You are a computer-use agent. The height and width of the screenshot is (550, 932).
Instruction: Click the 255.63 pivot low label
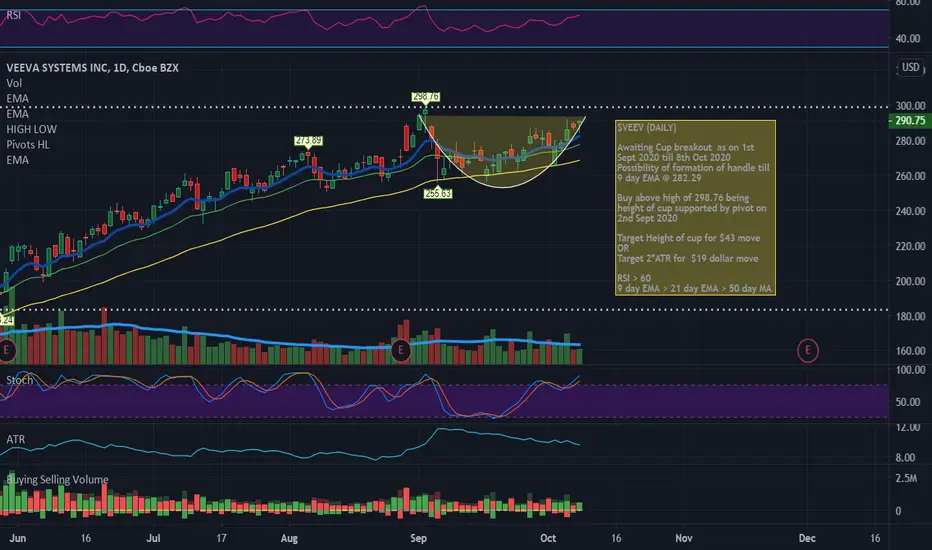pos(438,193)
